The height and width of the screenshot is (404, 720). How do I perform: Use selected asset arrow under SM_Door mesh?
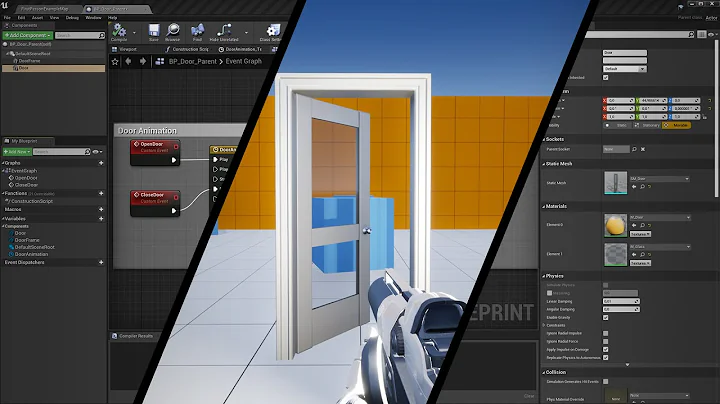coord(634,187)
